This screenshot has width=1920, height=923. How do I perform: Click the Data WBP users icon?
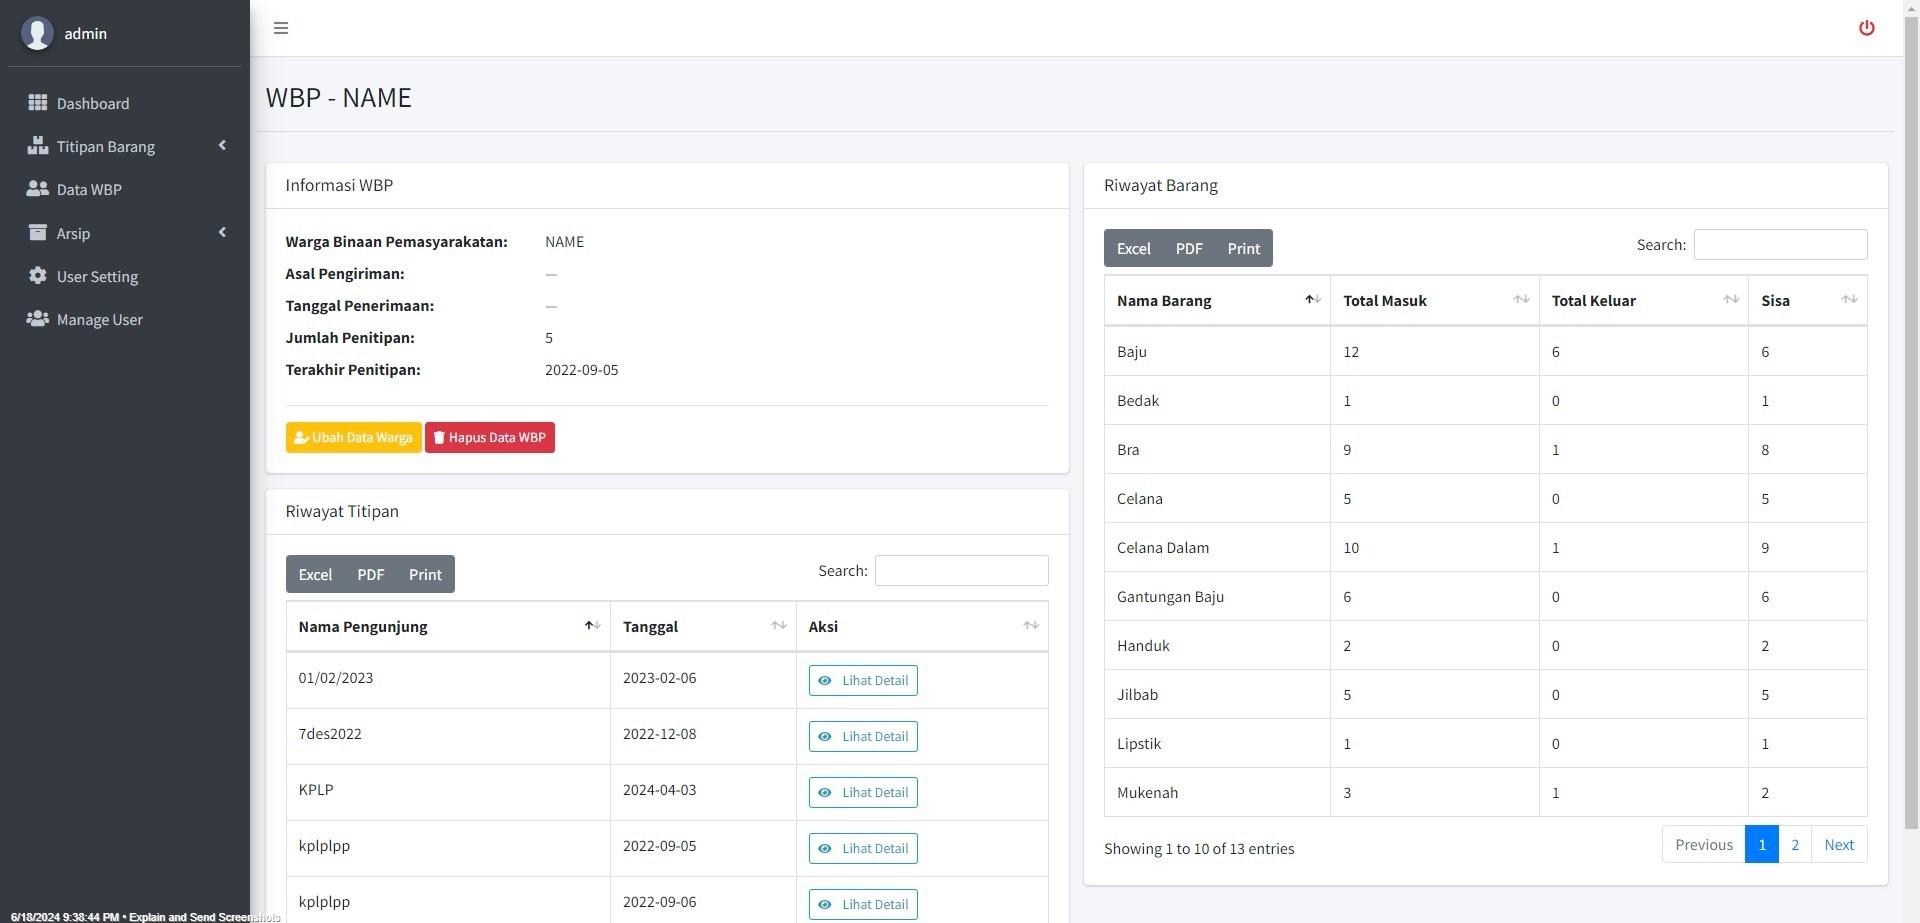coord(38,189)
